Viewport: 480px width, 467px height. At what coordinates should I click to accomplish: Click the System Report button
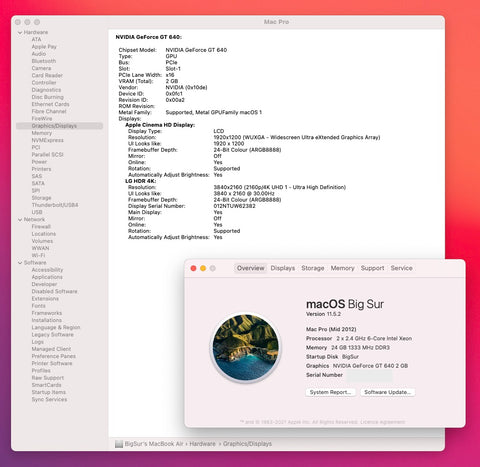pyautogui.click(x=330, y=392)
